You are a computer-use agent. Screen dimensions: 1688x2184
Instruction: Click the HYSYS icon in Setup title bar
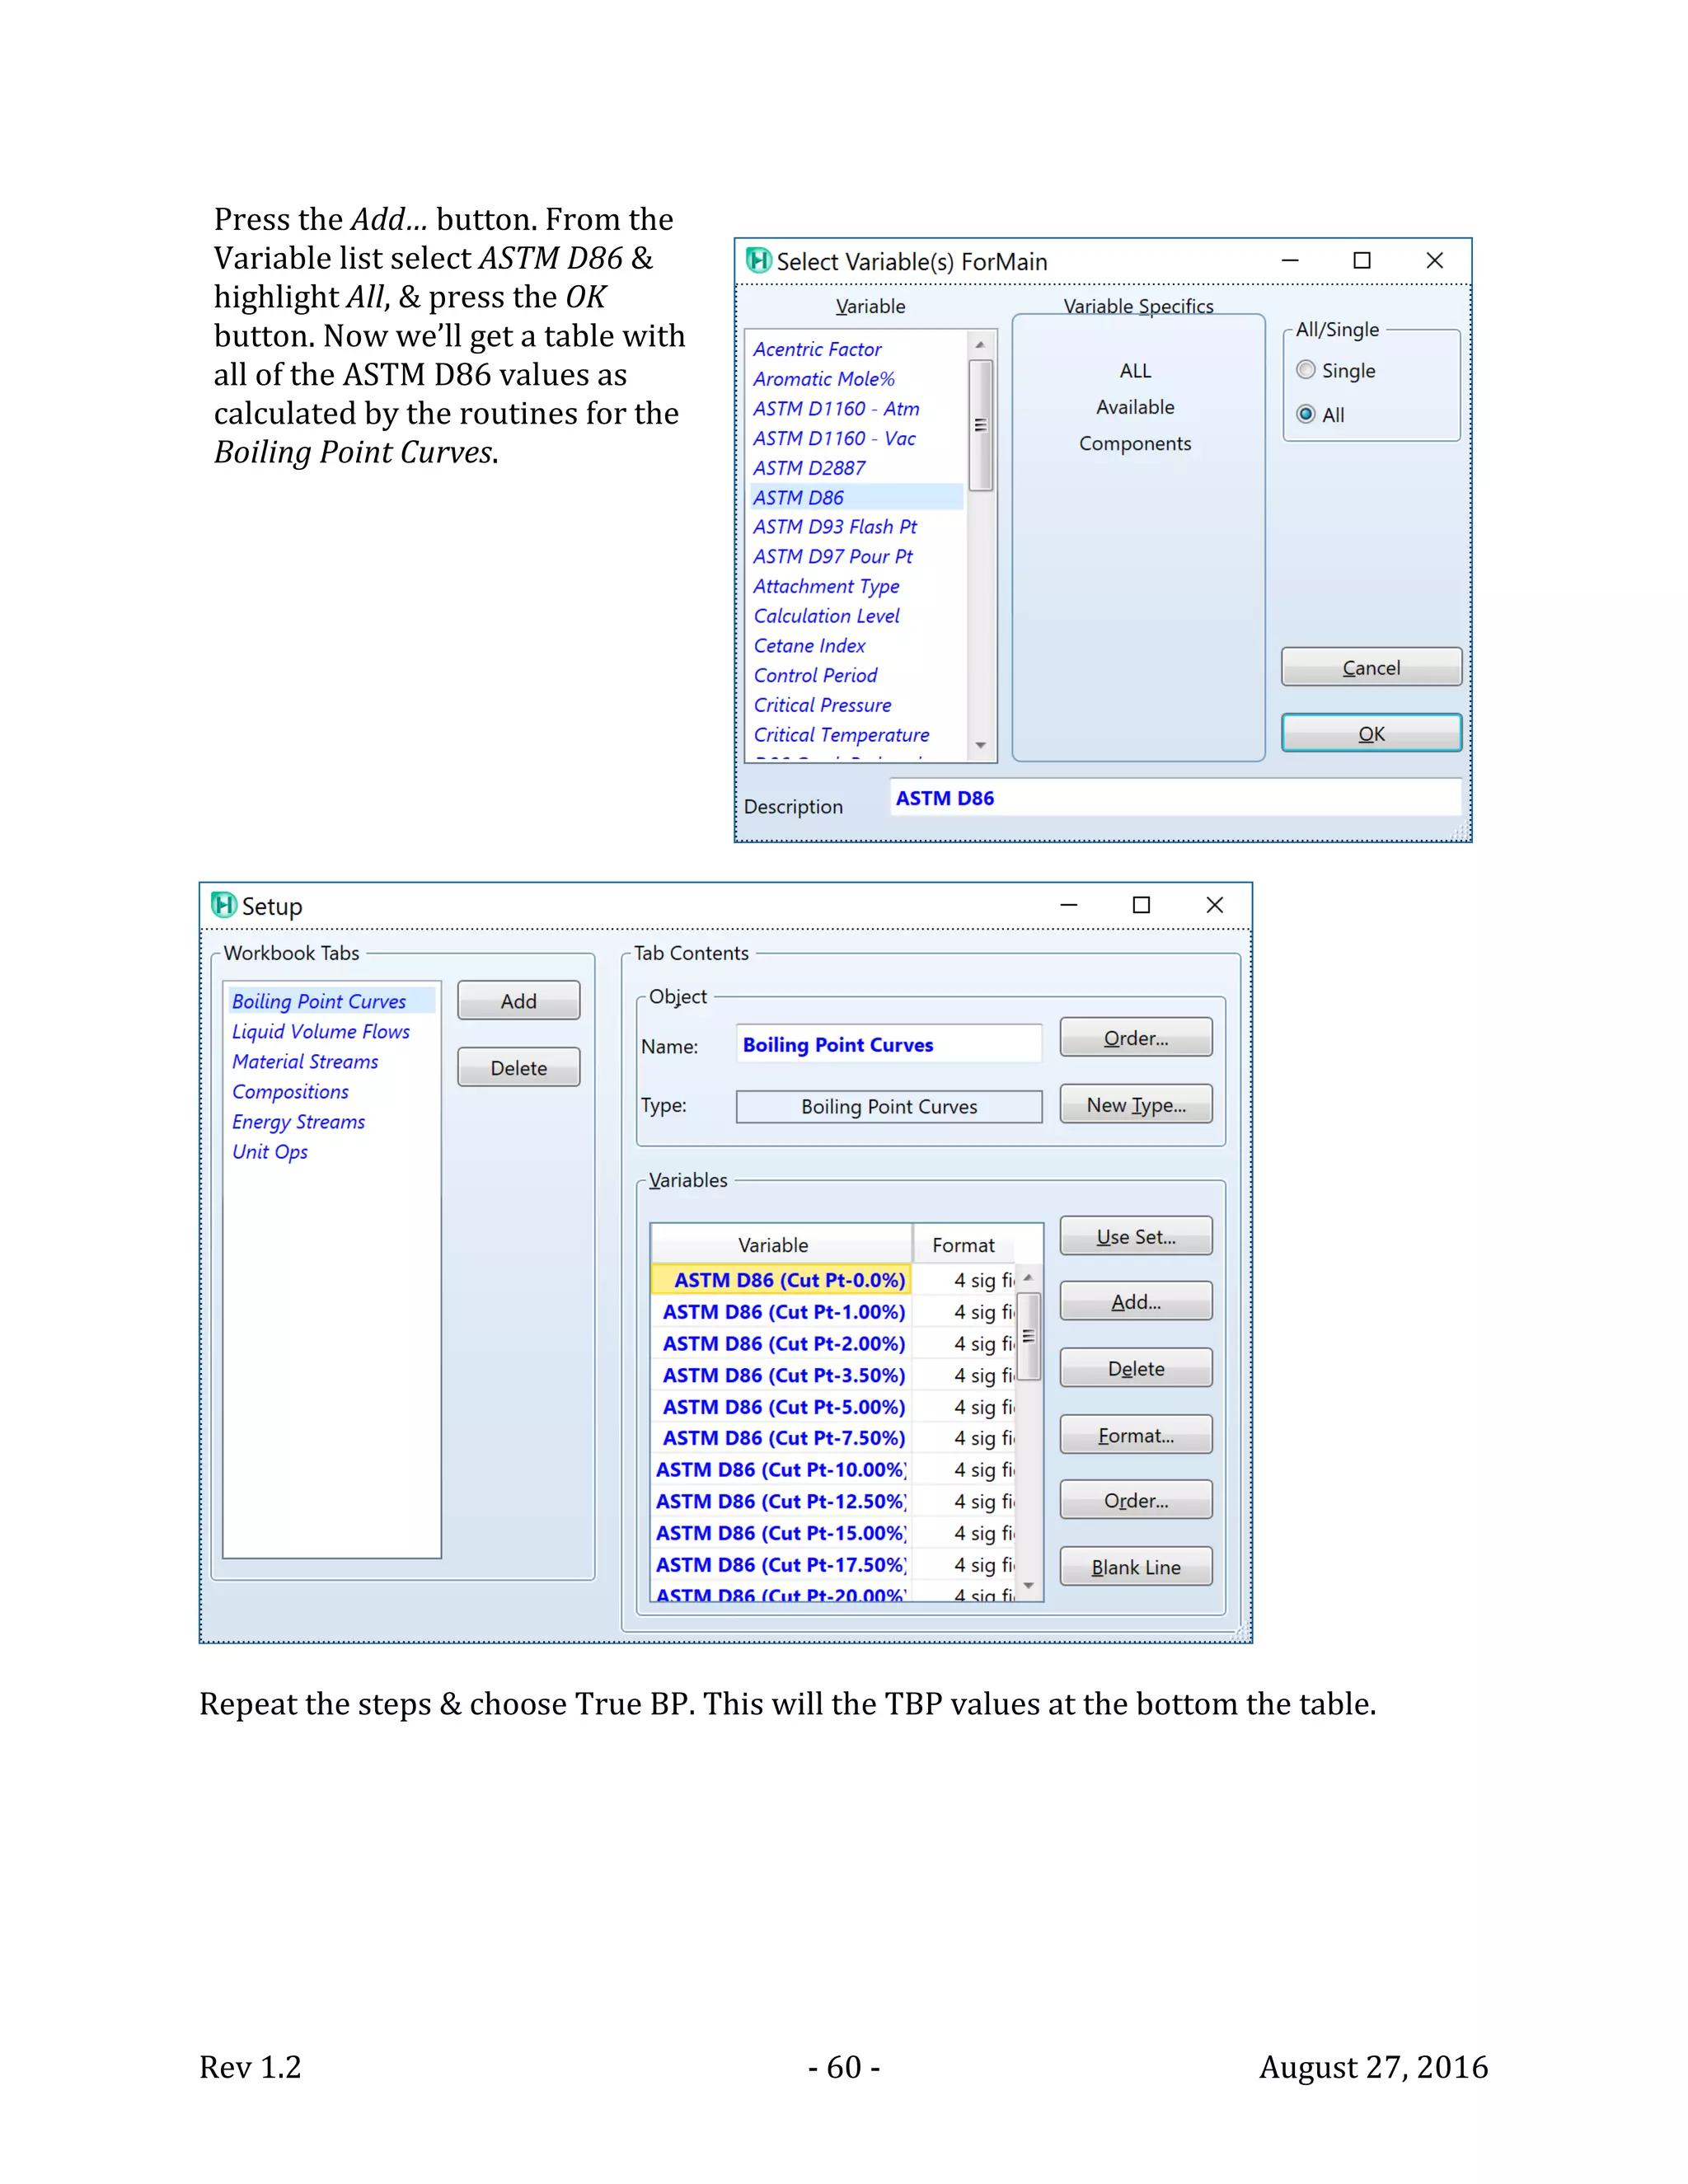tap(224, 905)
